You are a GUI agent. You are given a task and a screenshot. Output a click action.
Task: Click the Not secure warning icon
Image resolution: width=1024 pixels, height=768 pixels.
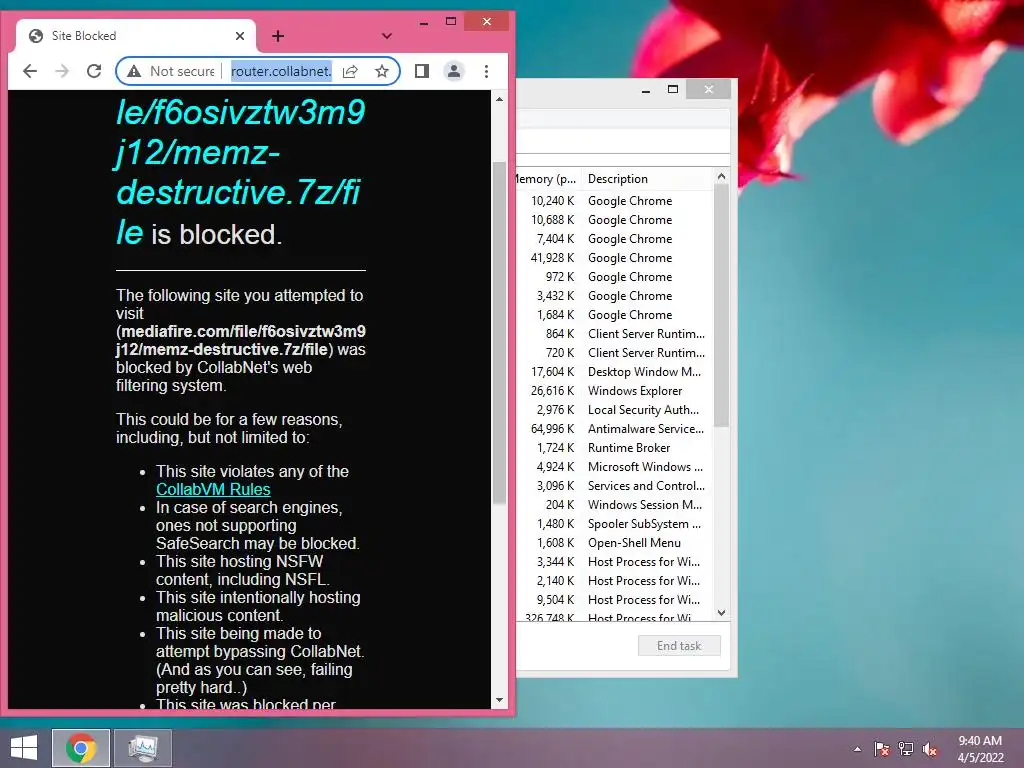click(x=134, y=71)
